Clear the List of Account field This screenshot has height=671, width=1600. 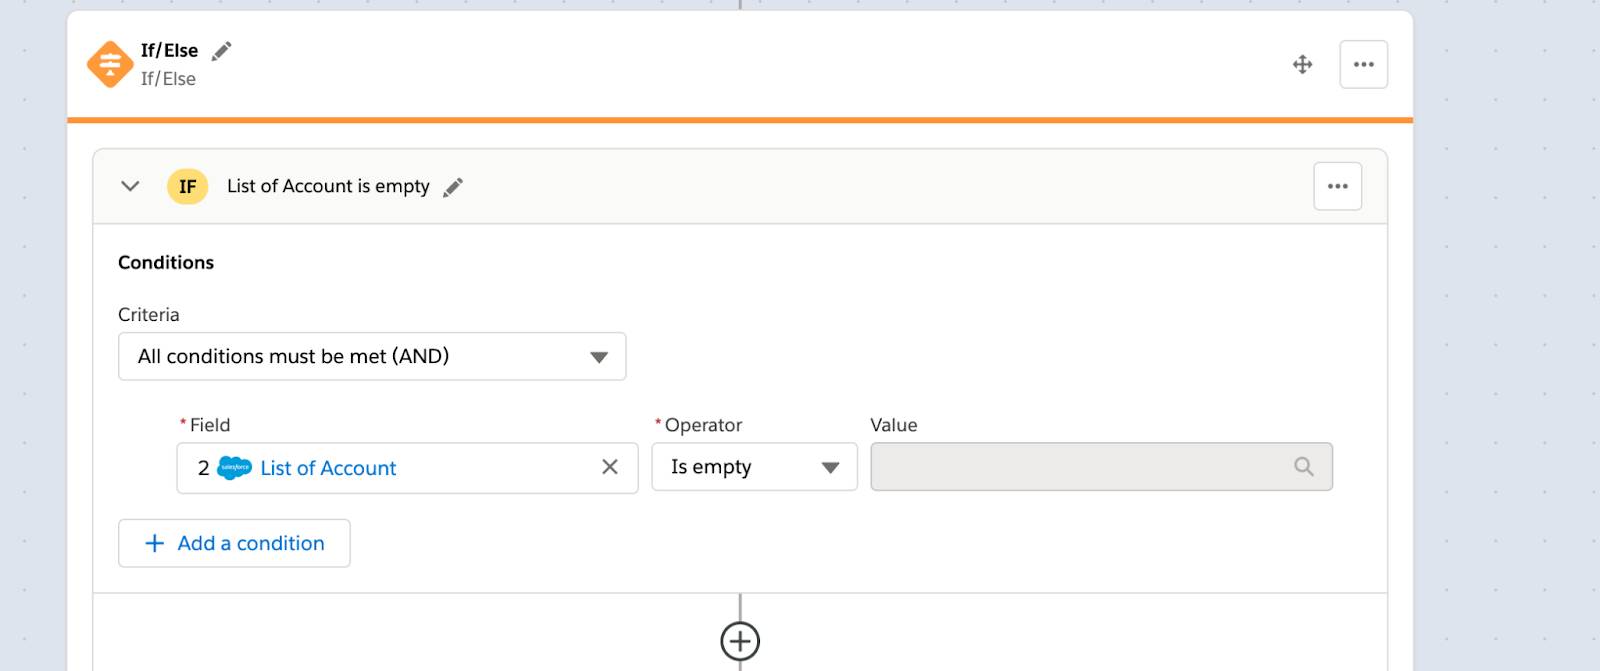(610, 467)
